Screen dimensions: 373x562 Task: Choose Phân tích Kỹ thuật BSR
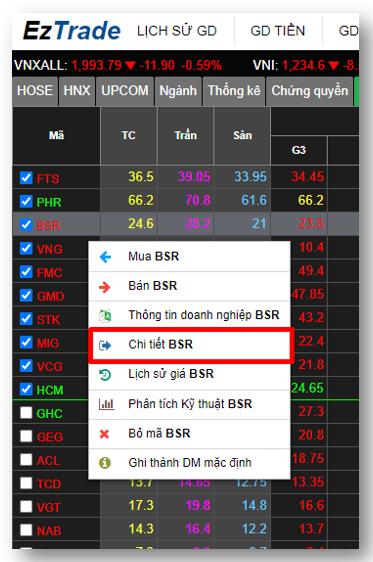189,404
